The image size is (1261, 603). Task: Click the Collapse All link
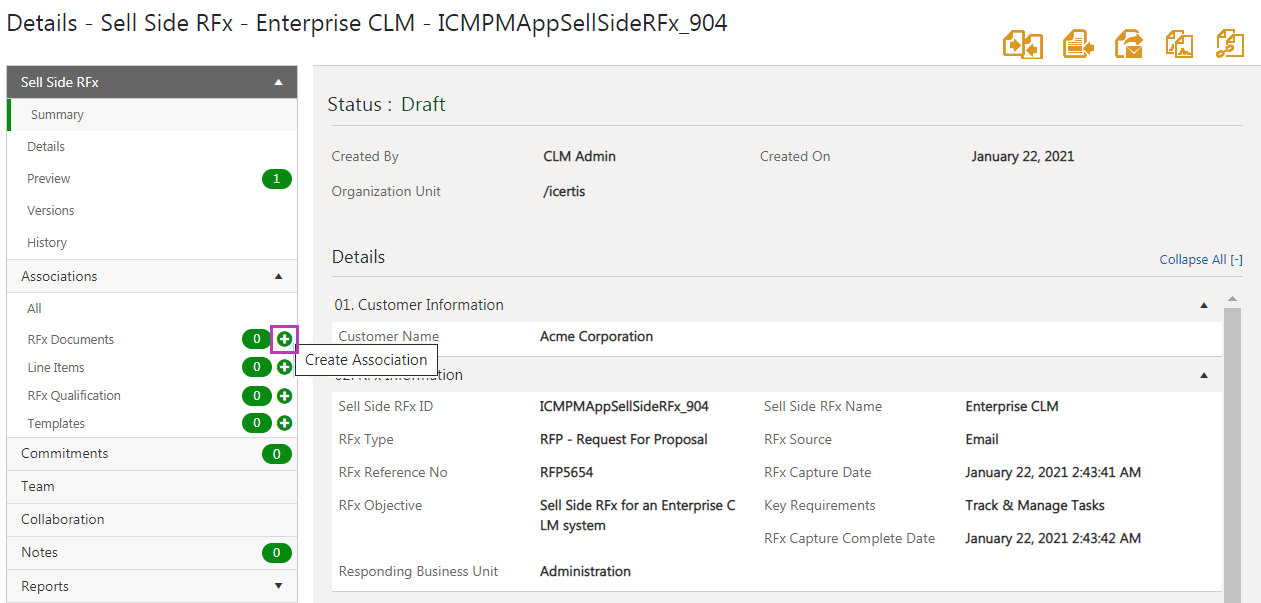coord(1200,260)
